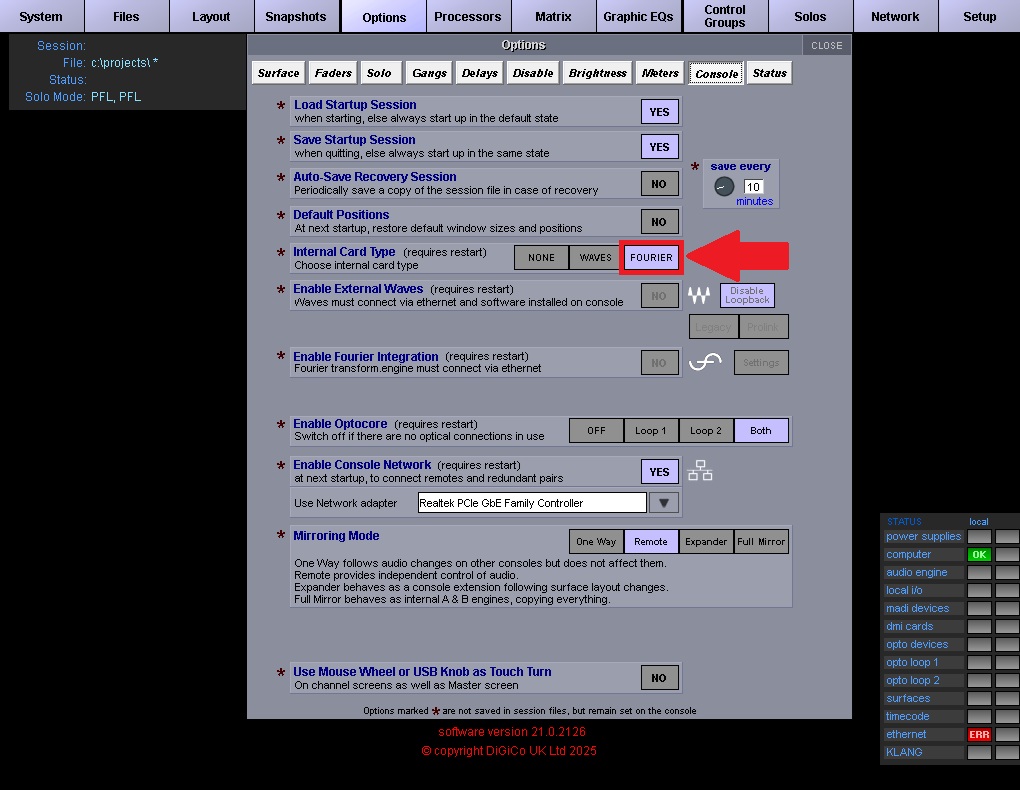Click the timecode status label

pos(907,716)
